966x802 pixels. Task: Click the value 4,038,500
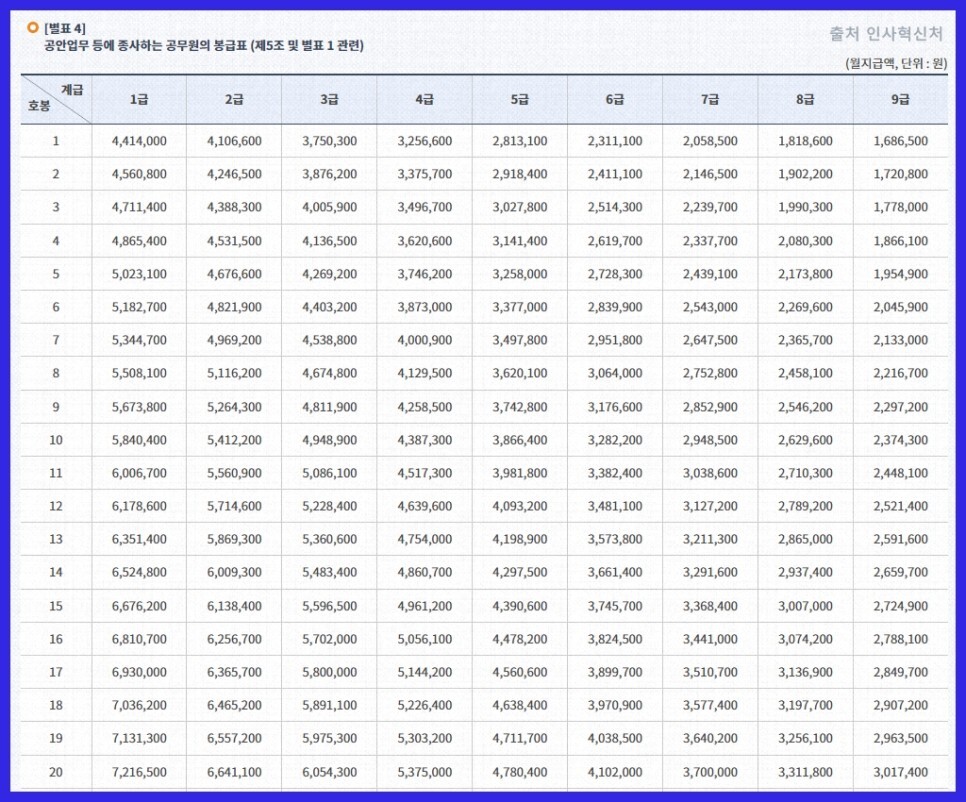pyautogui.click(x=615, y=739)
